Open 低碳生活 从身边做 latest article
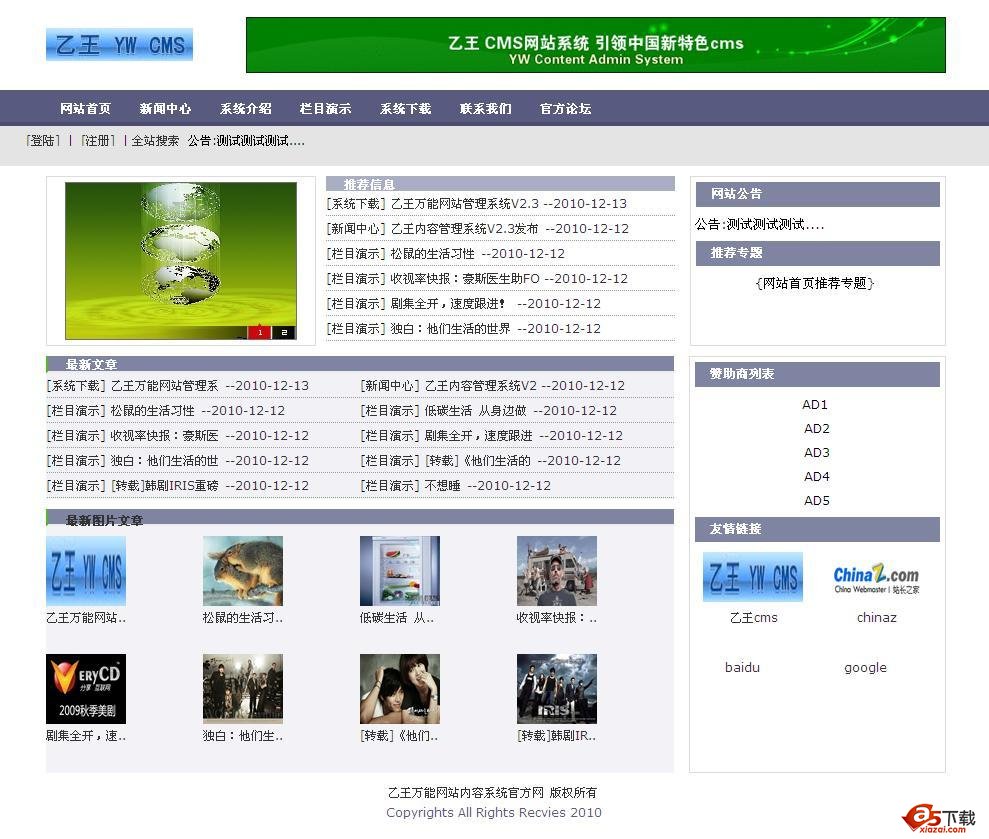Viewport: 989px width, 839px height. (x=476, y=411)
